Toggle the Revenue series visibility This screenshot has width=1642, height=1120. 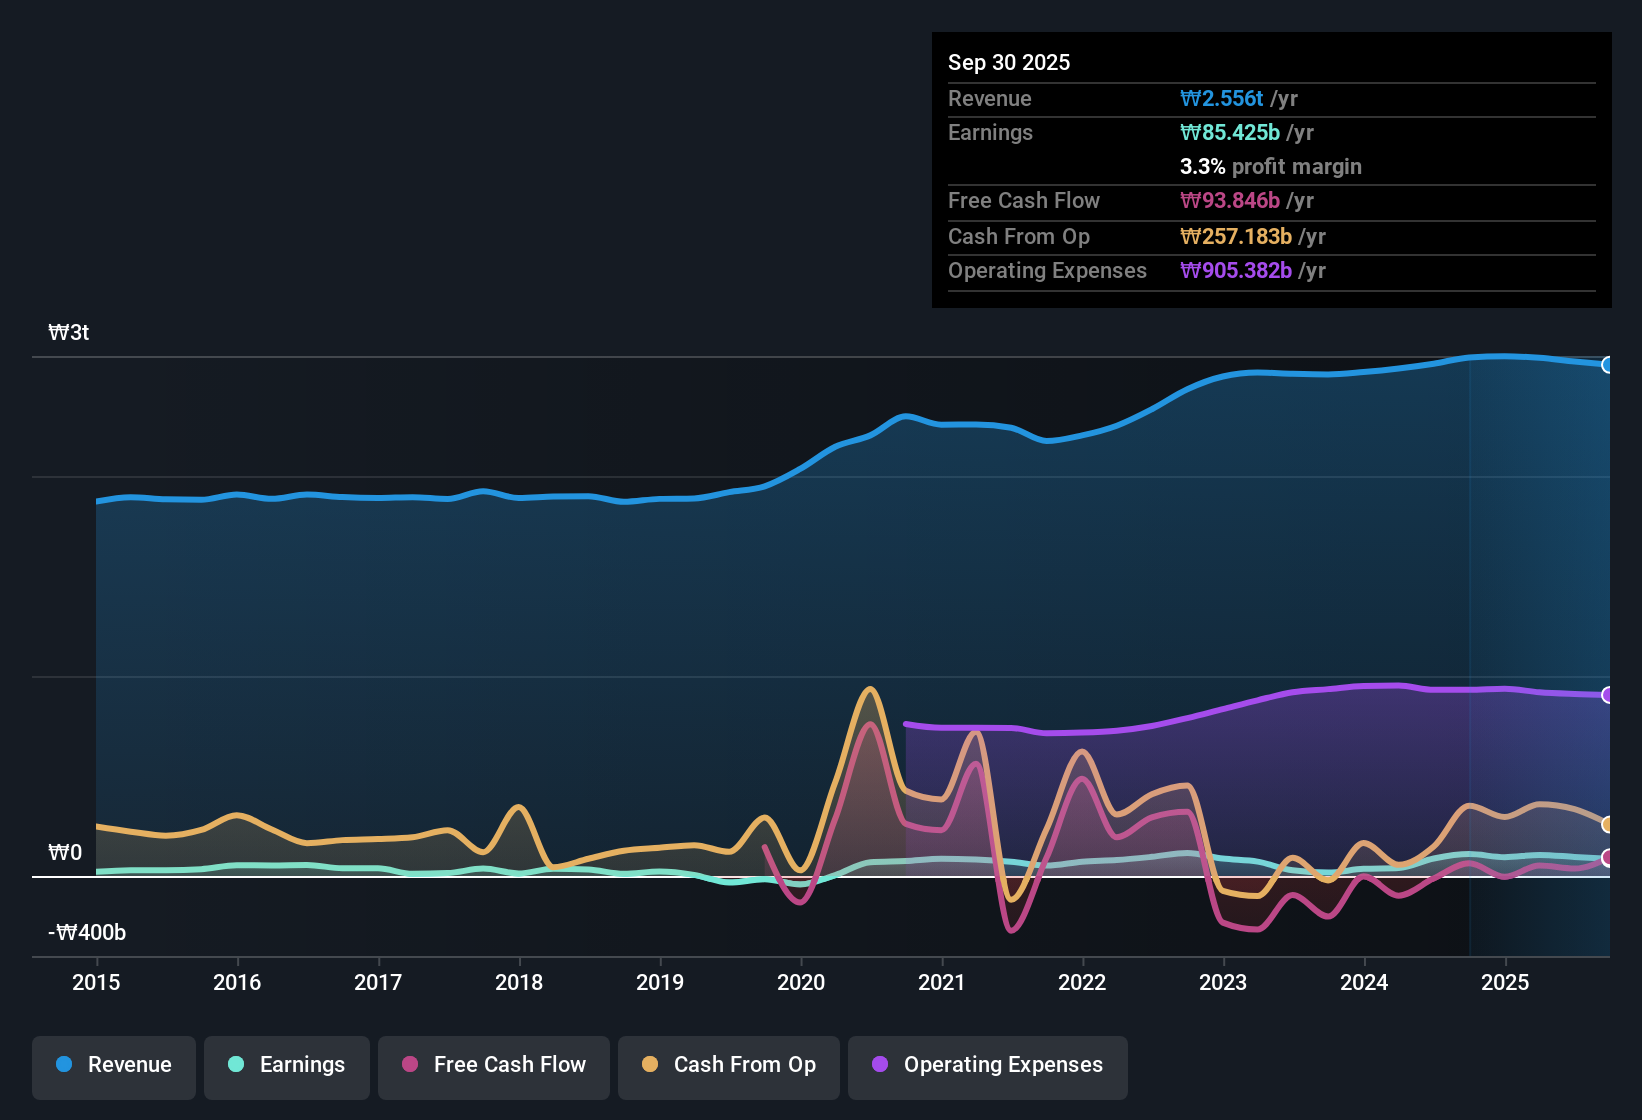pos(113,1065)
